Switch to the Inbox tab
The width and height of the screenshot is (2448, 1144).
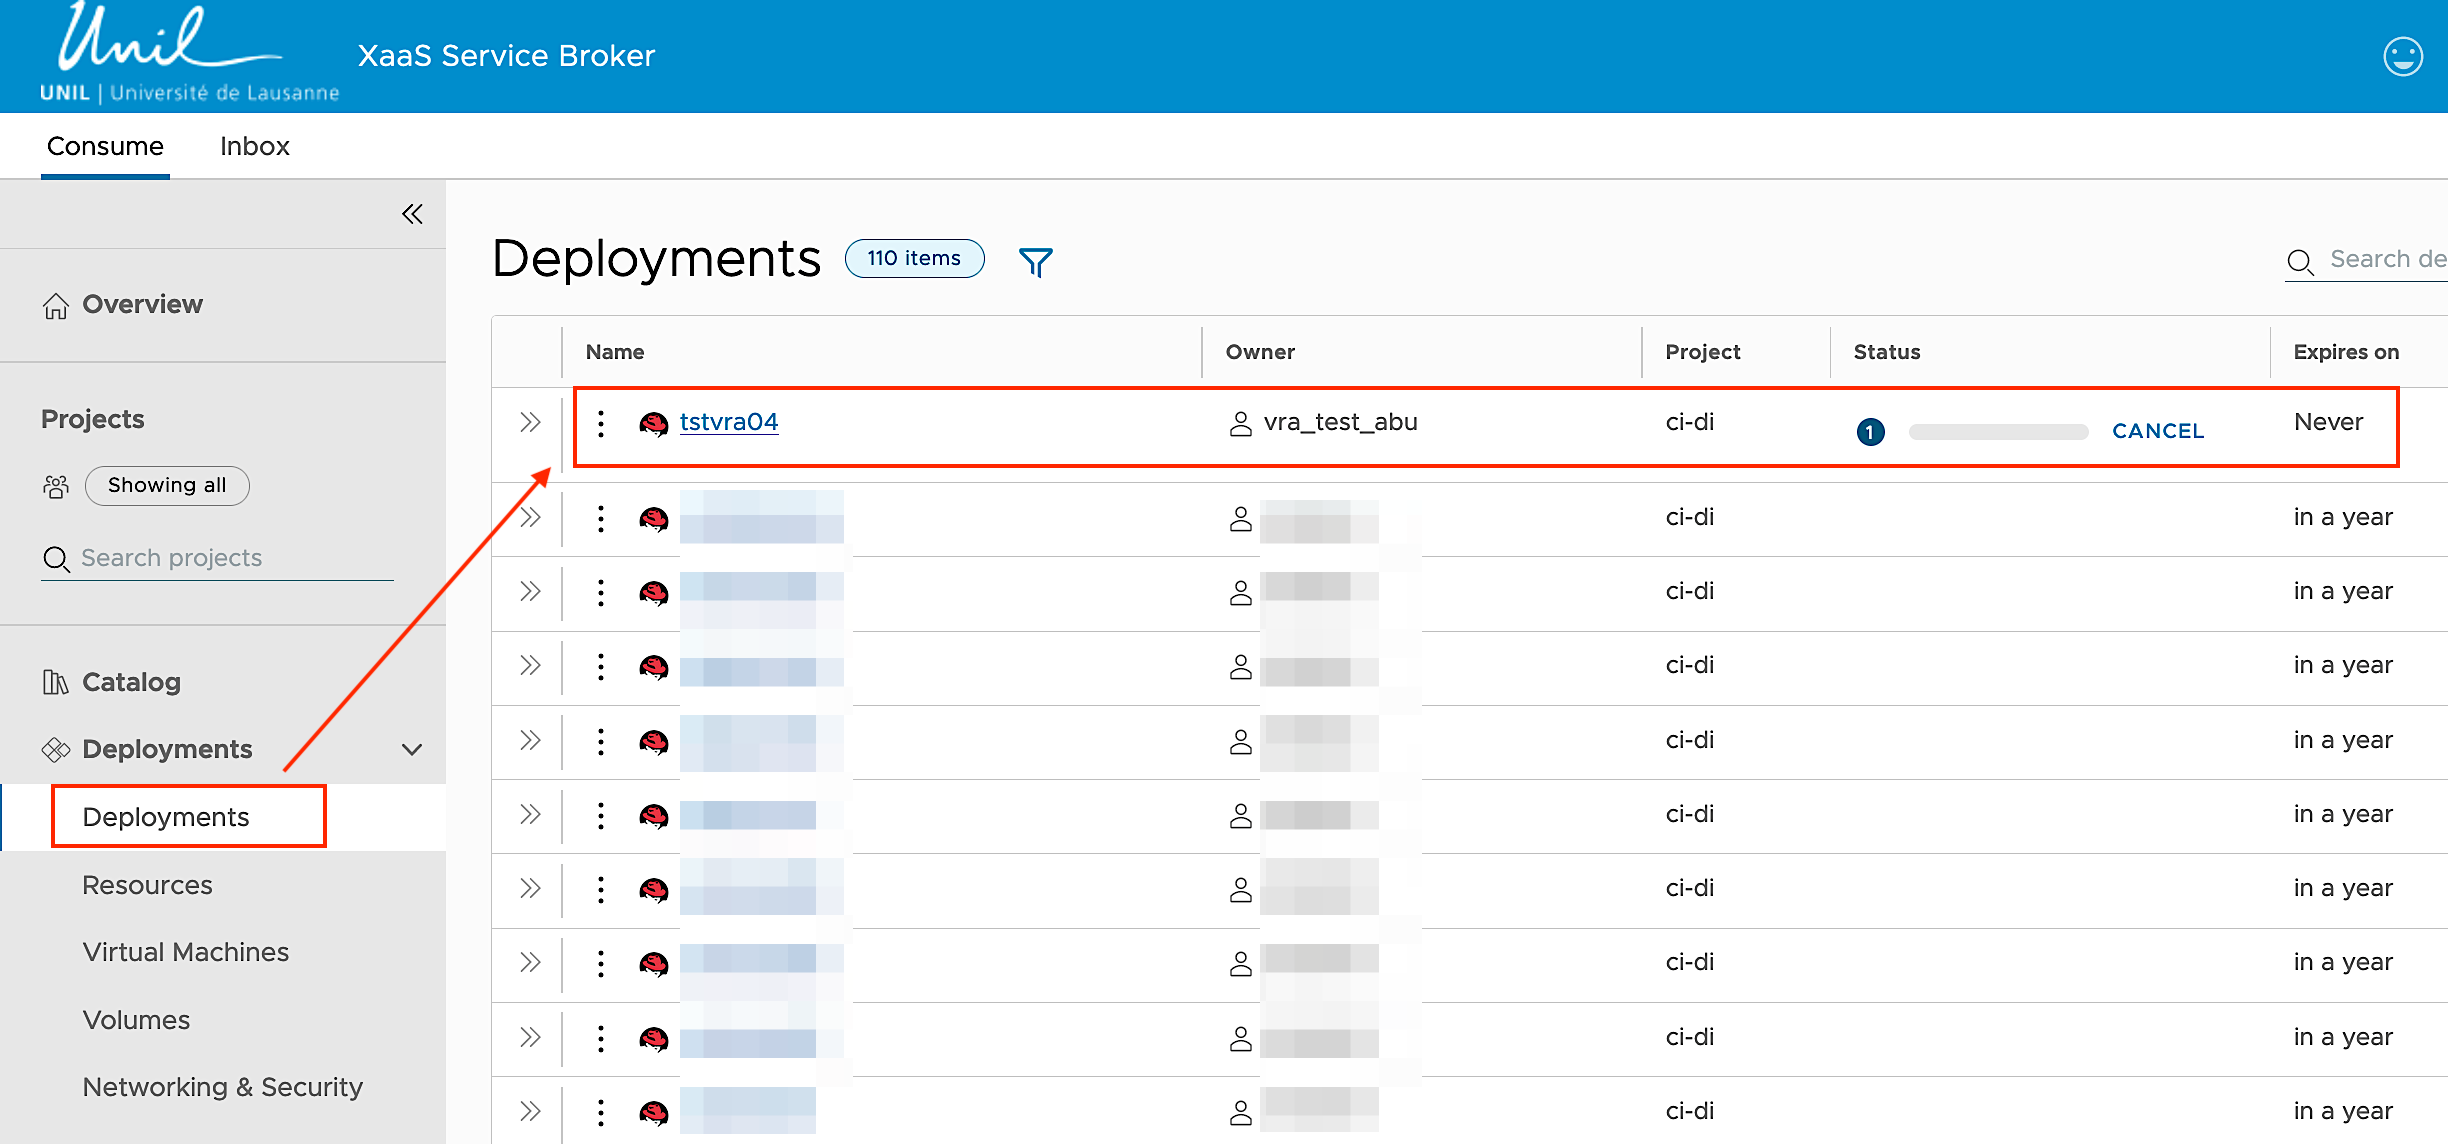pos(254,147)
